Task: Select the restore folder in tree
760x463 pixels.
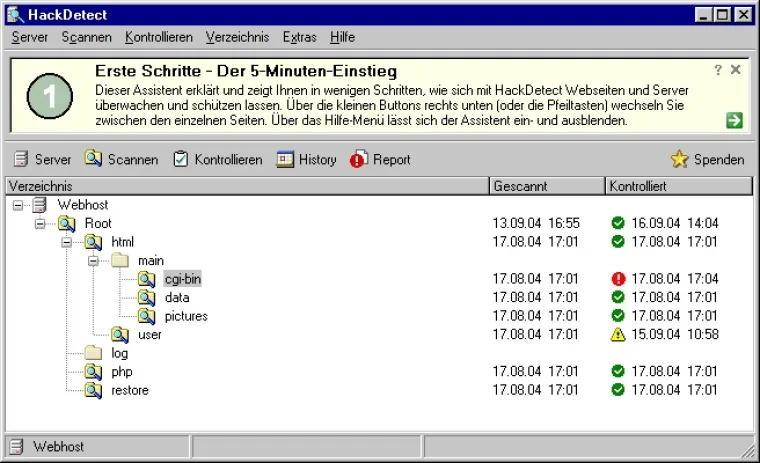Action: point(130,390)
